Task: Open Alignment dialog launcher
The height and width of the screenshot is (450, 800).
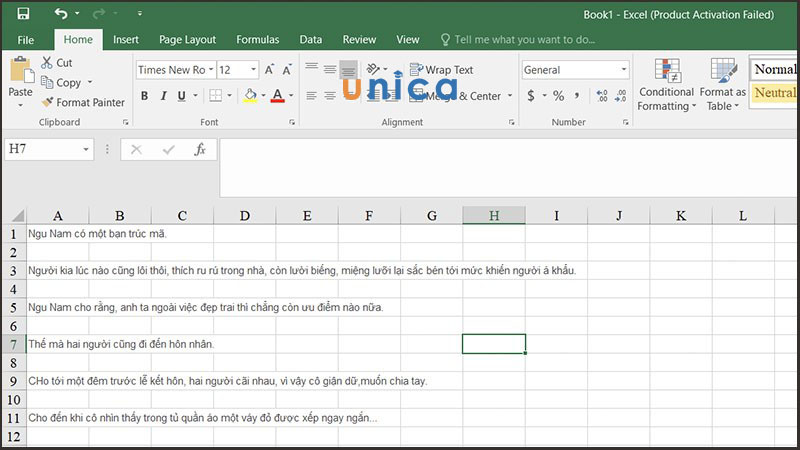Action: pos(511,122)
